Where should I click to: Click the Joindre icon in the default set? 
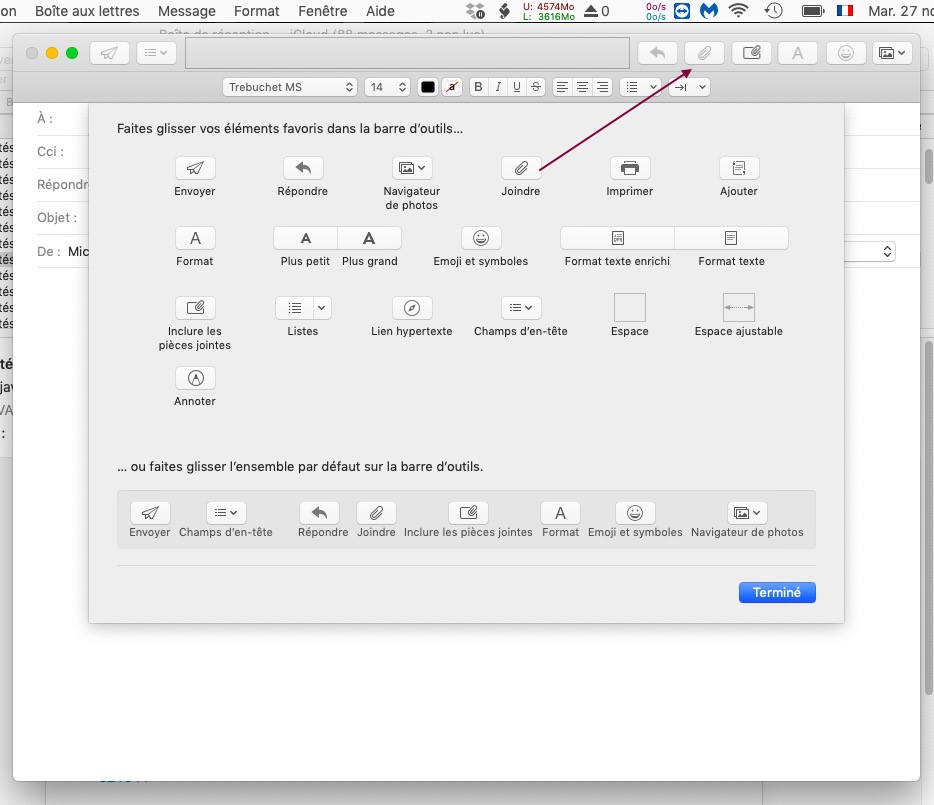pyautogui.click(x=376, y=512)
